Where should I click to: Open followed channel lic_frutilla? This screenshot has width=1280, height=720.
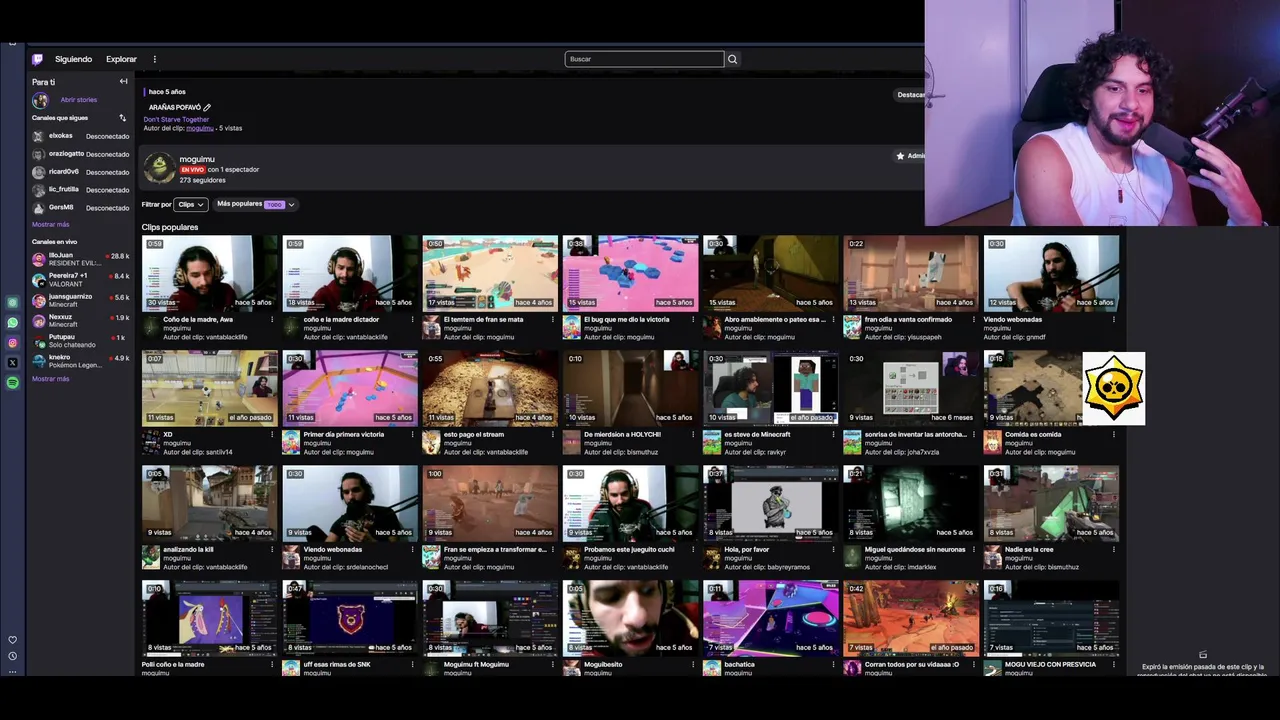pyautogui.click(x=80, y=190)
